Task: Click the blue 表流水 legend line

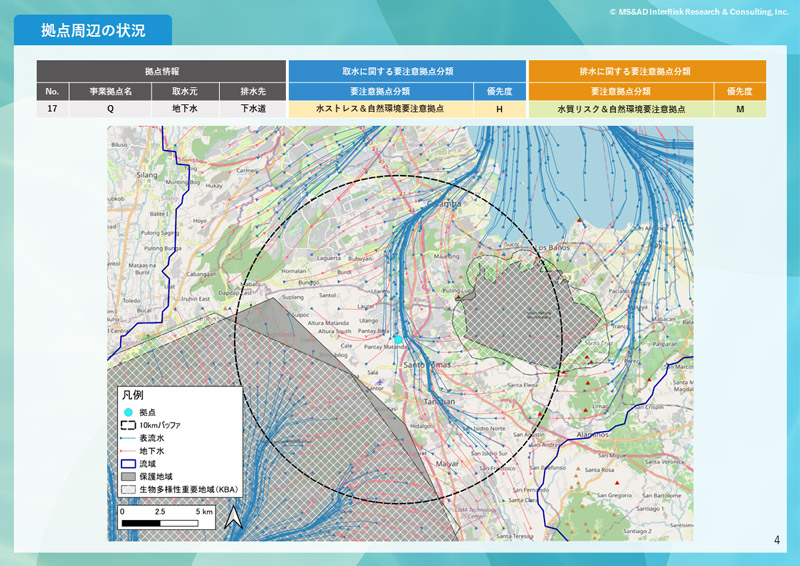Action: 128,438
